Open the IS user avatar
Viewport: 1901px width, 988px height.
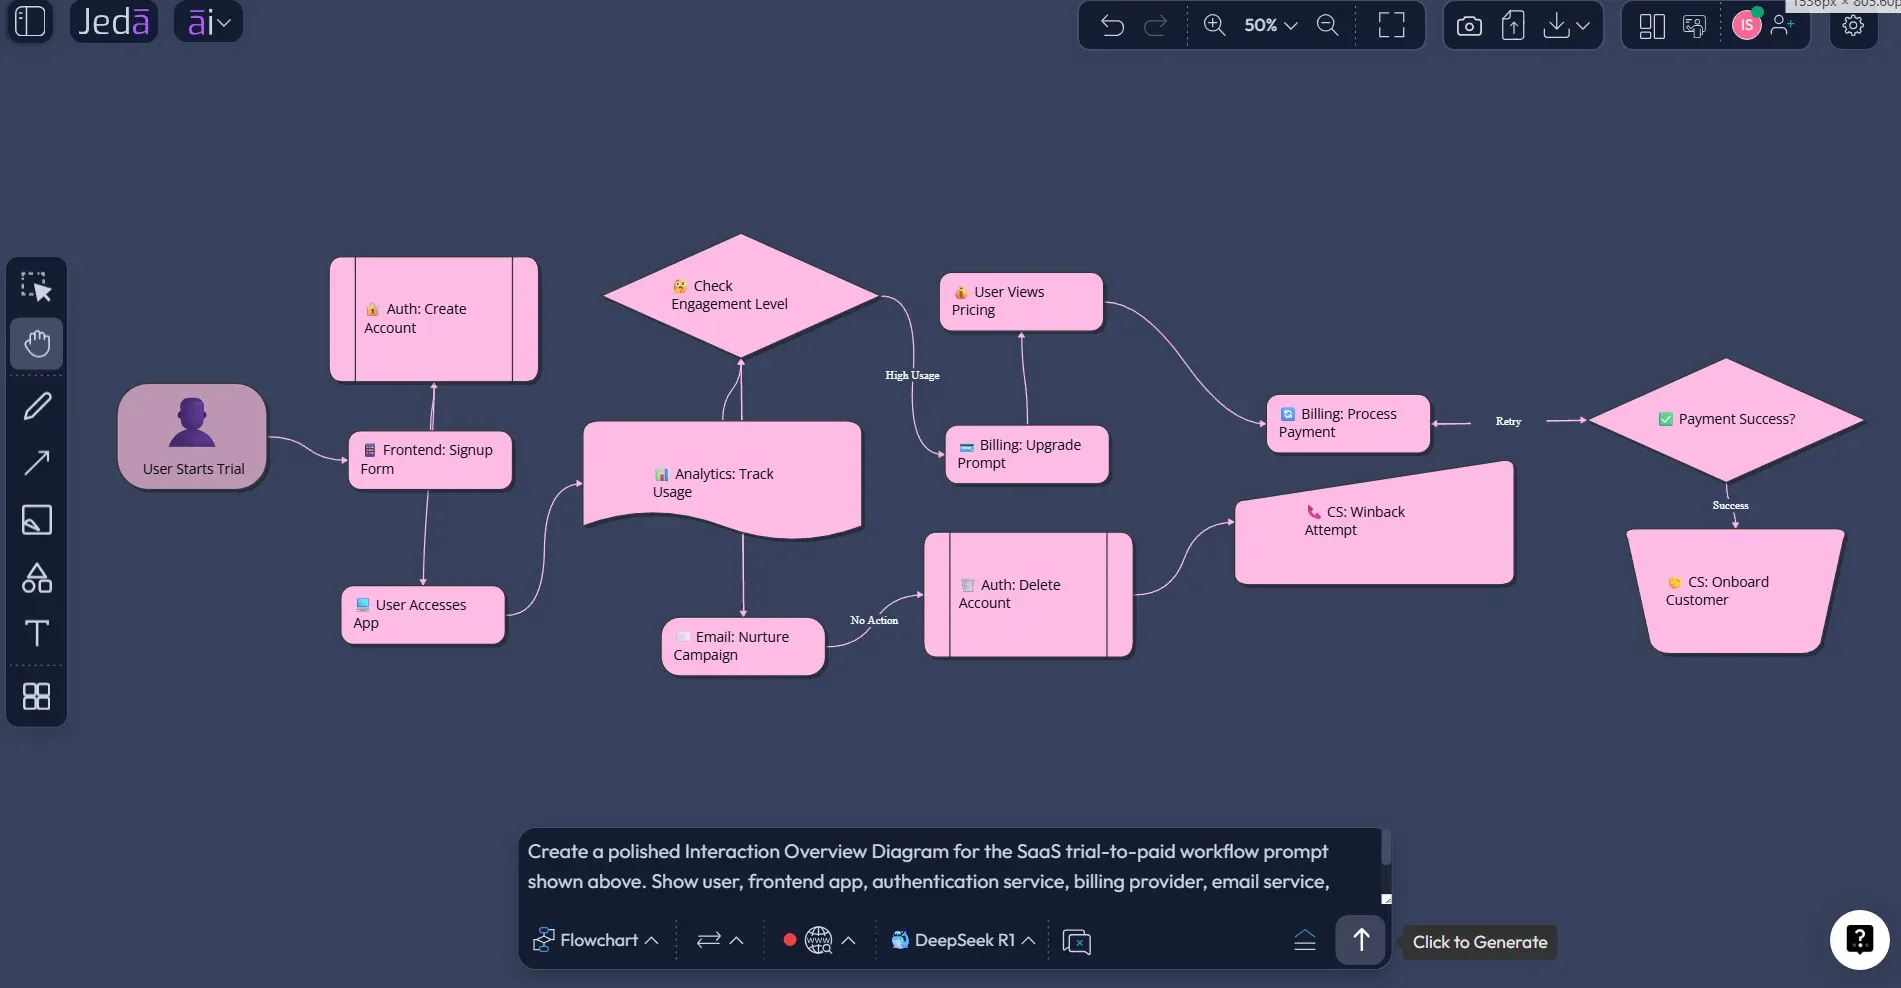point(1746,25)
